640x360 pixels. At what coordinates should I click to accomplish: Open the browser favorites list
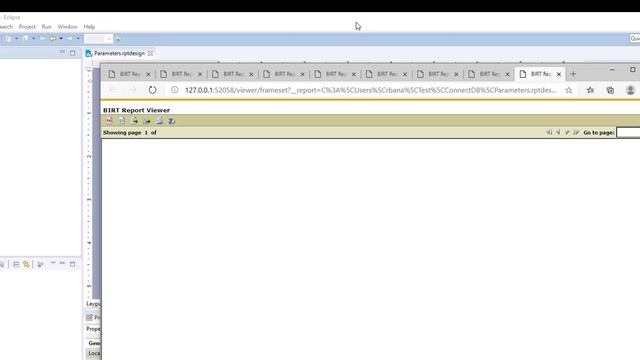pyautogui.click(x=590, y=90)
